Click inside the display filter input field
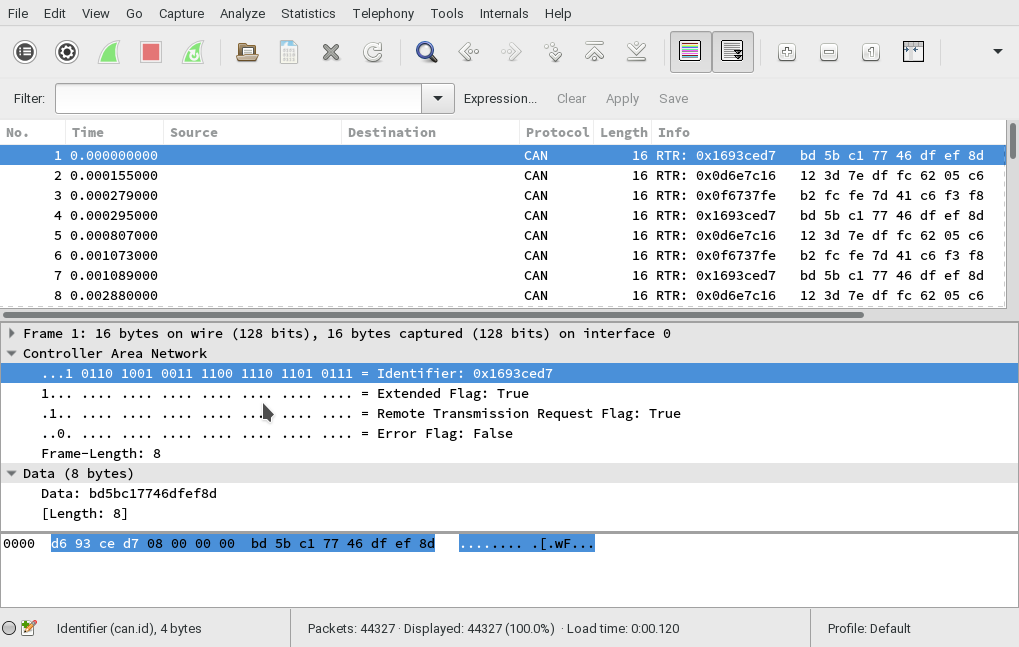The image size is (1019, 647). pyautogui.click(x=238, y=98)
